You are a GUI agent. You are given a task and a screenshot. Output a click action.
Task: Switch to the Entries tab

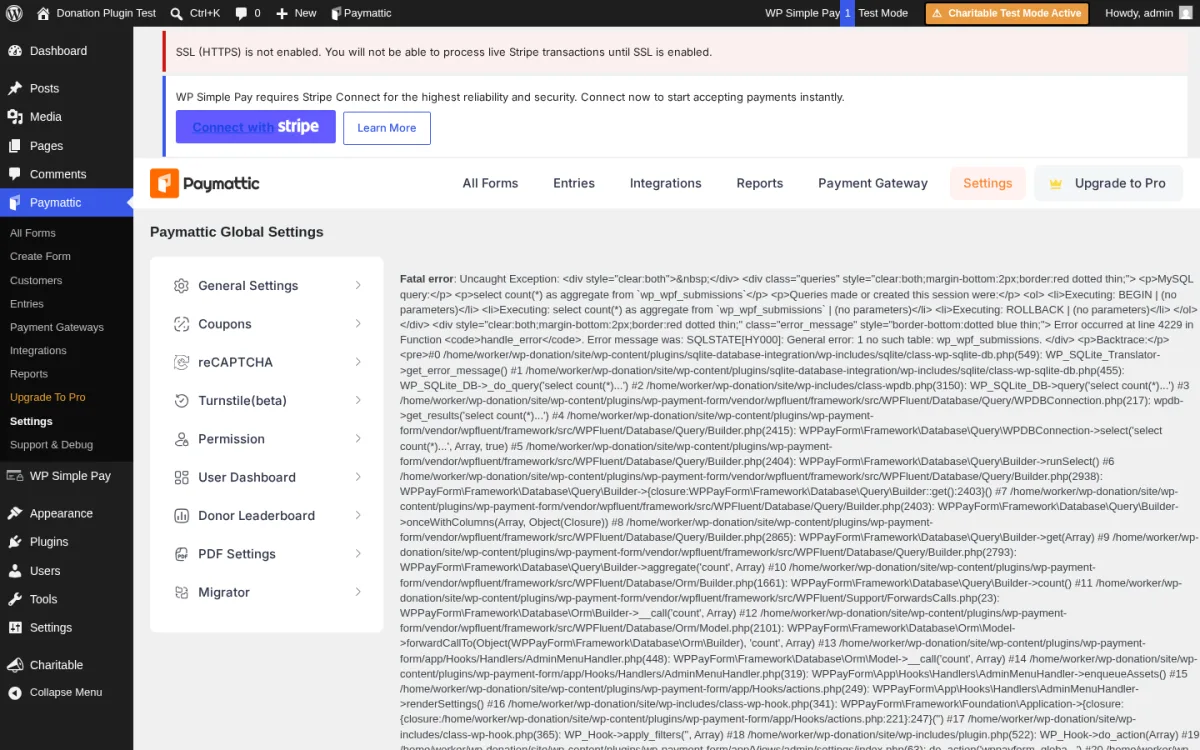pos(574,183)
